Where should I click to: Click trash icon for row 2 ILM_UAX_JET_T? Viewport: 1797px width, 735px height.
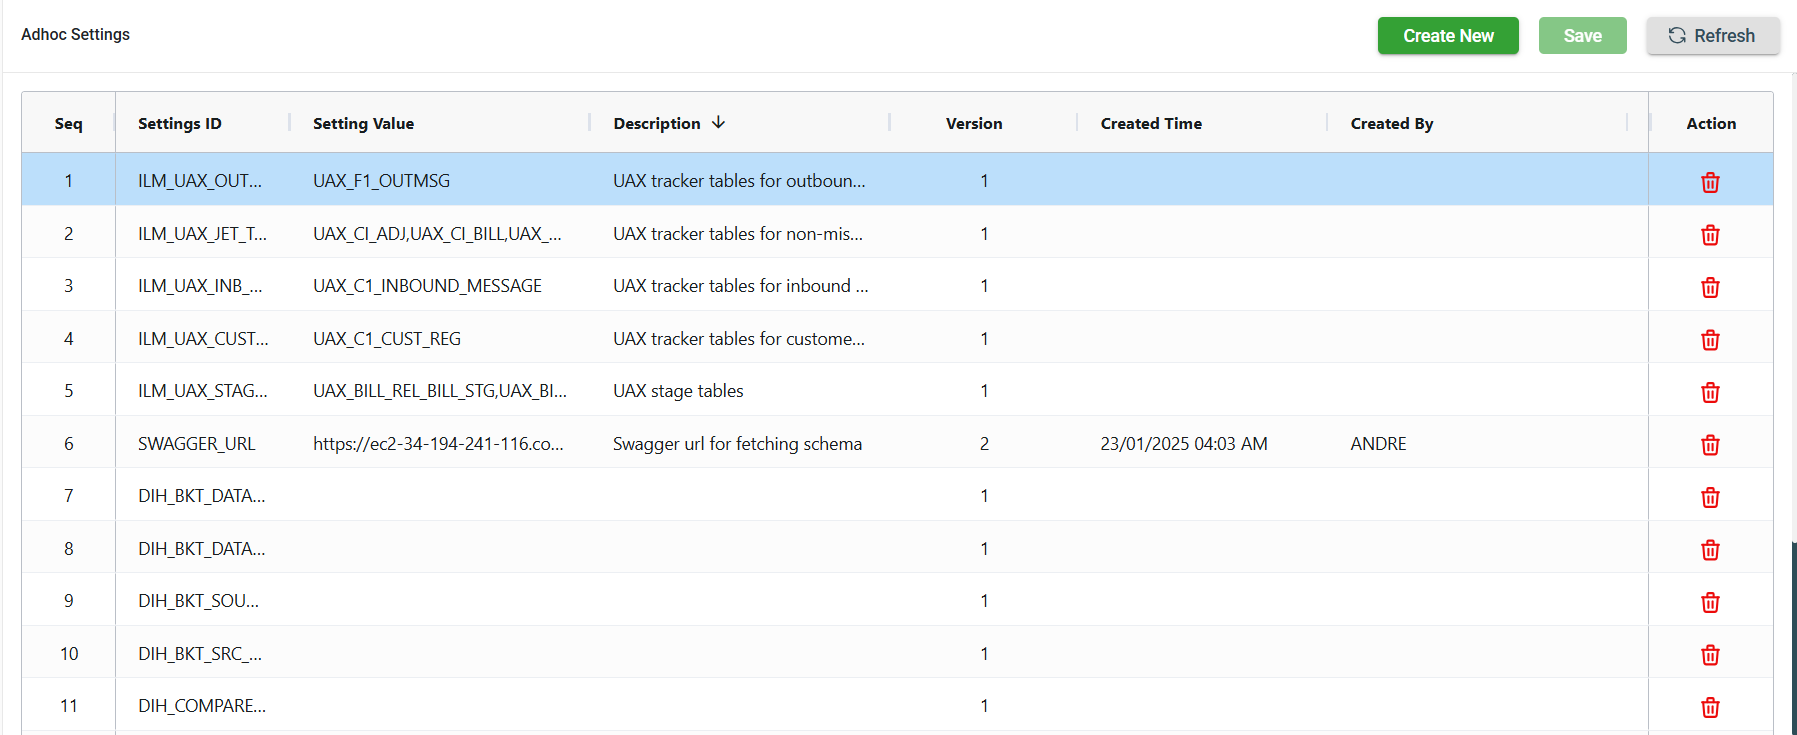click(x=1710, y=235)
